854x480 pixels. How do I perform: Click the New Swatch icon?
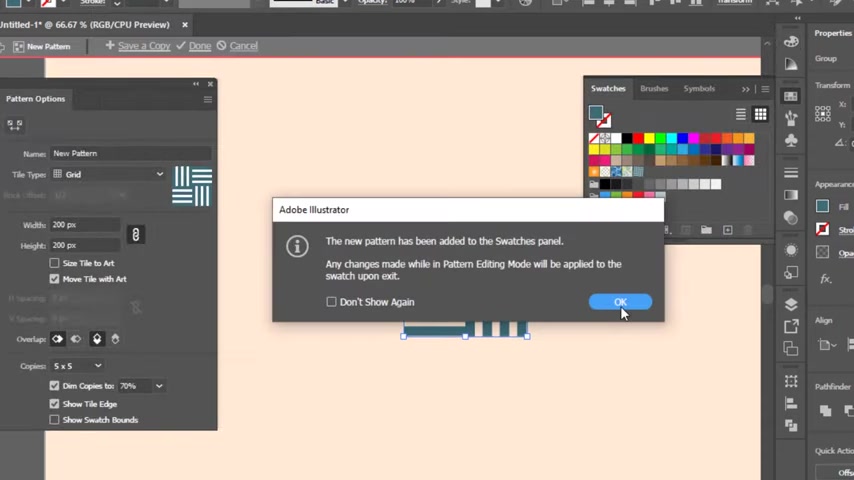(x=728, y=230)
